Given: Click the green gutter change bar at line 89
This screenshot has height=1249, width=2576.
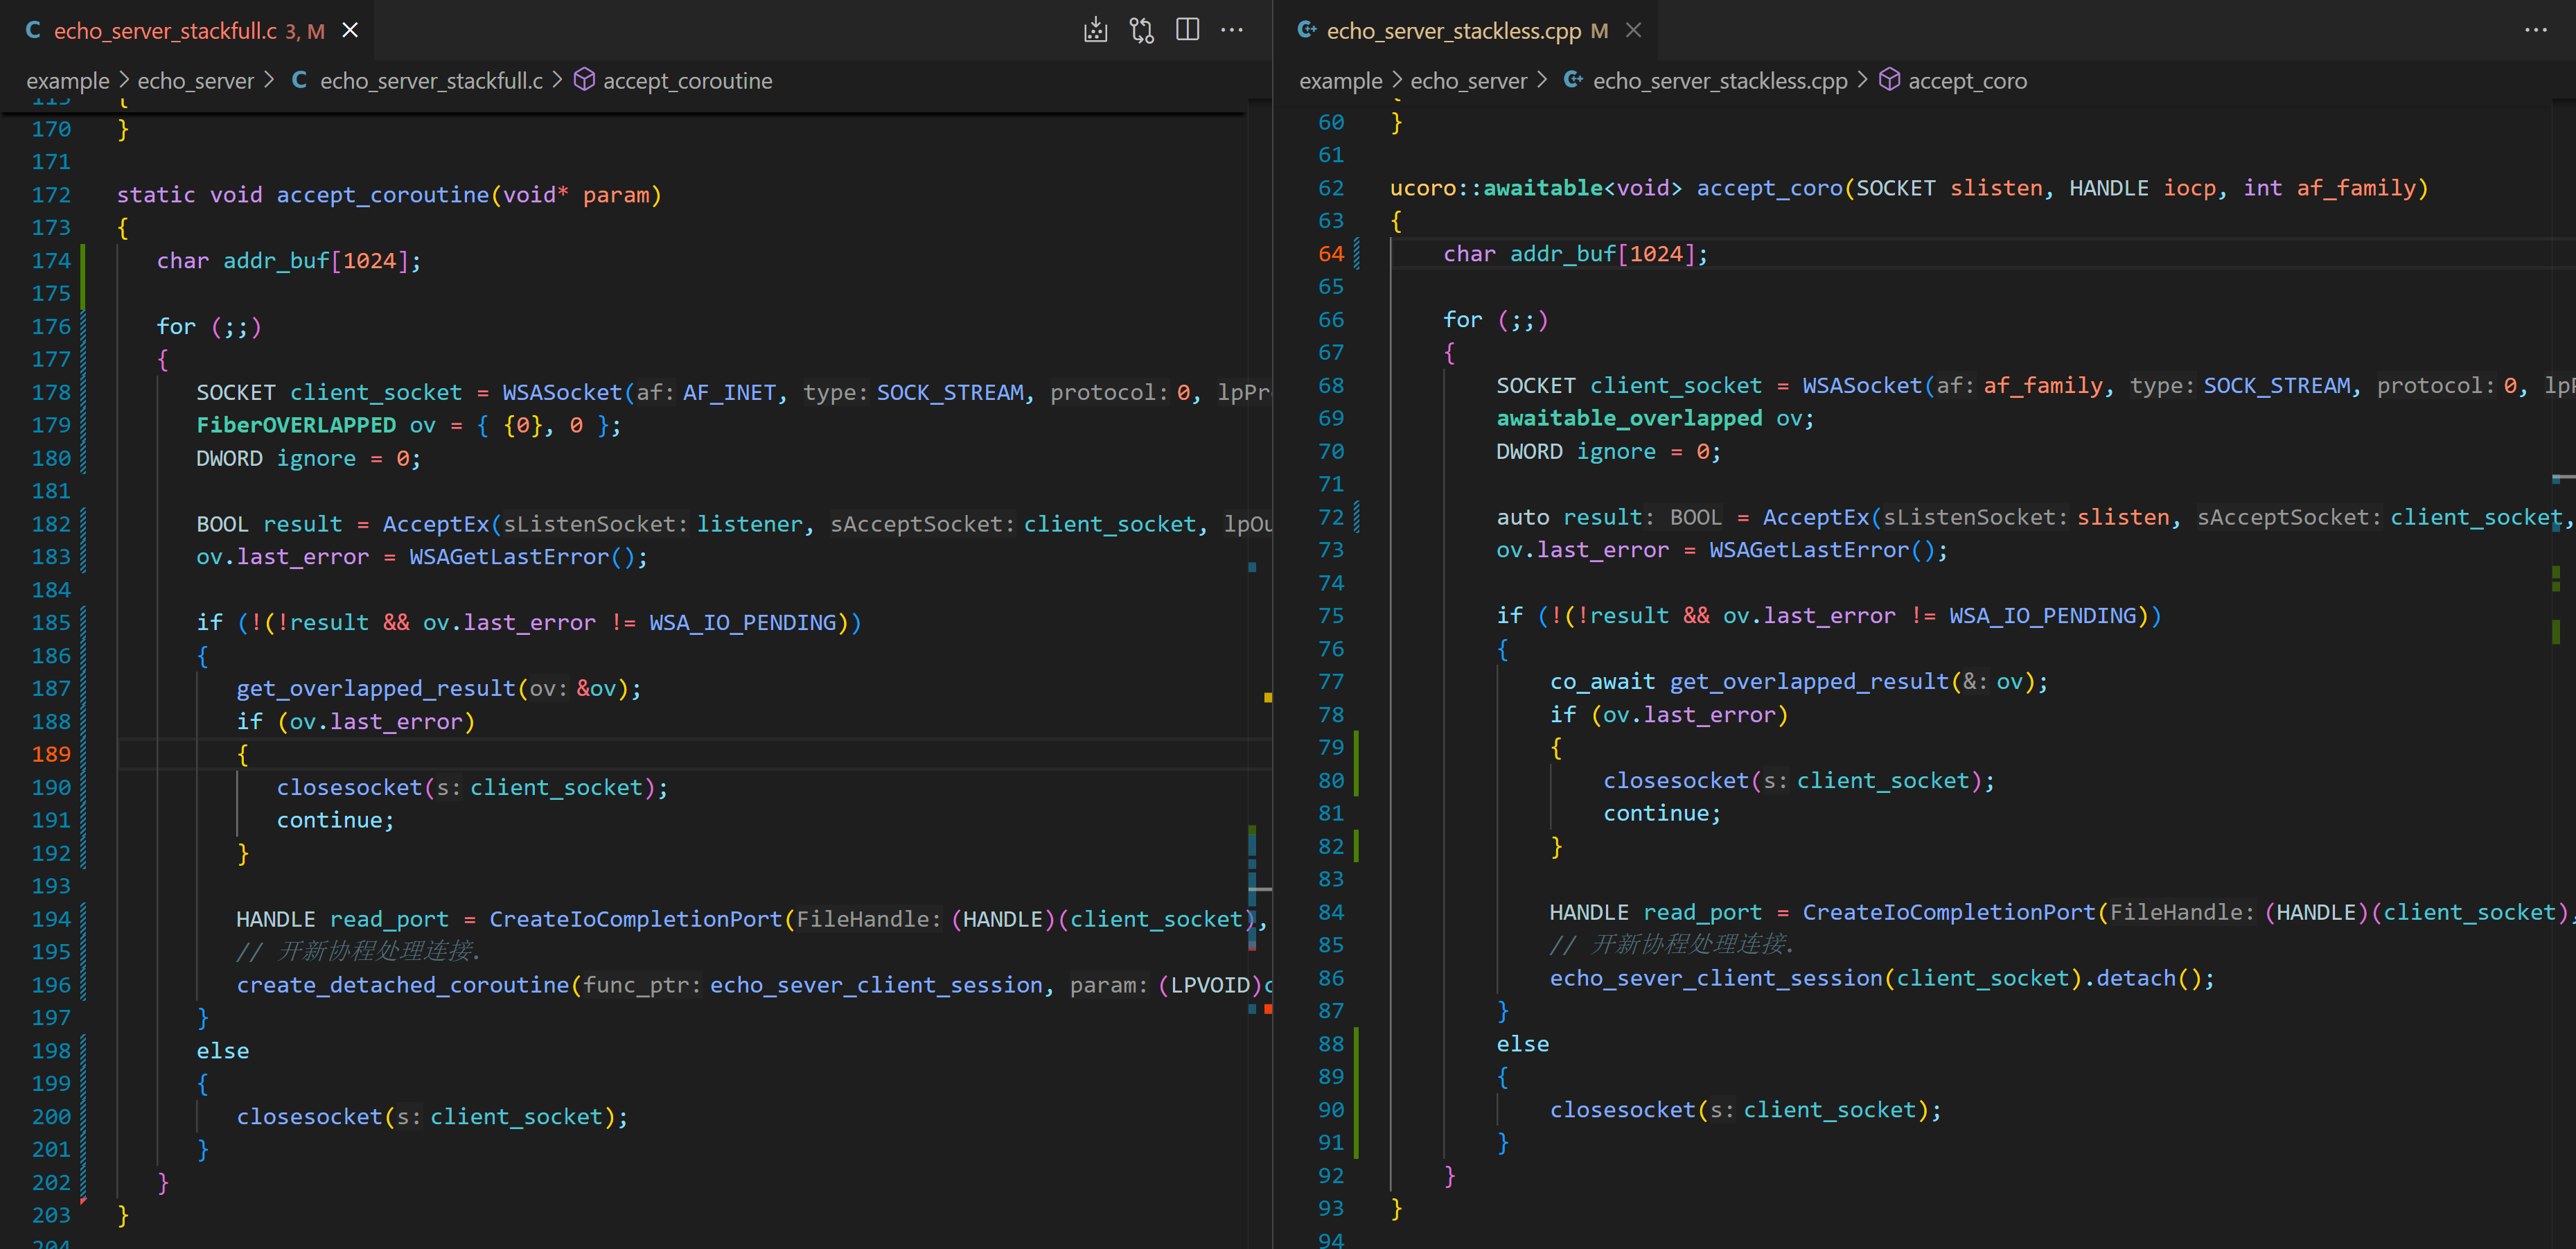Looking at the screenshot, I should [x=1356, y=1093].
